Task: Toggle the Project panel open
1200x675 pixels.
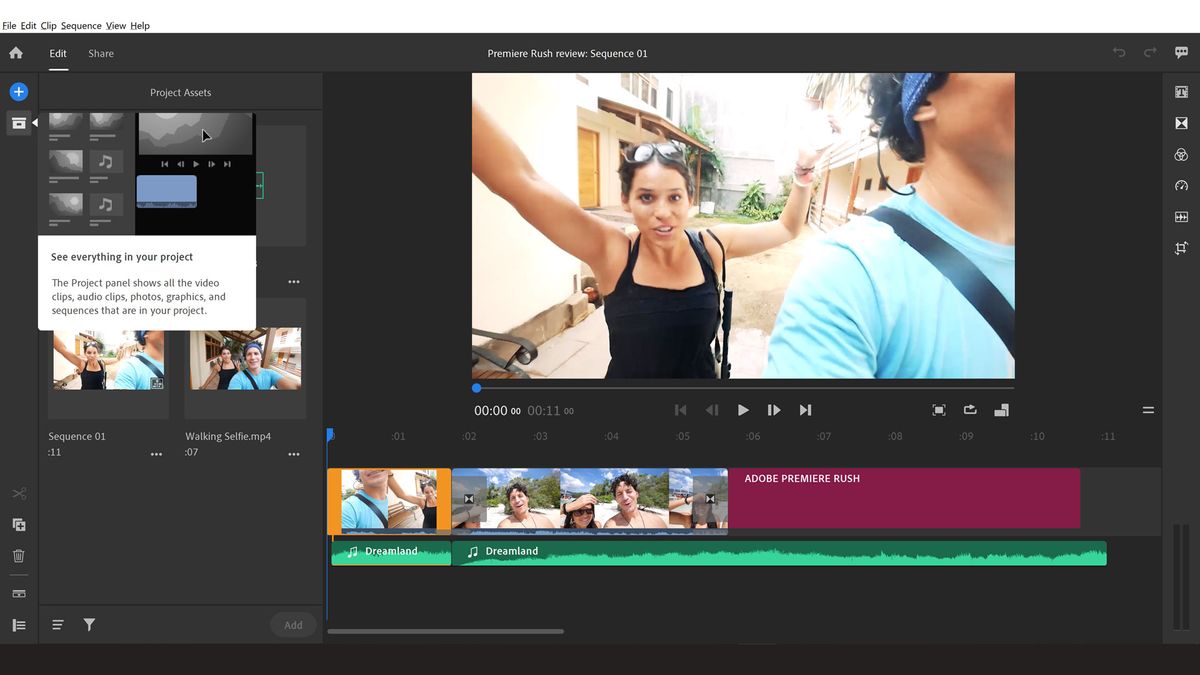Action: point(18,122)
